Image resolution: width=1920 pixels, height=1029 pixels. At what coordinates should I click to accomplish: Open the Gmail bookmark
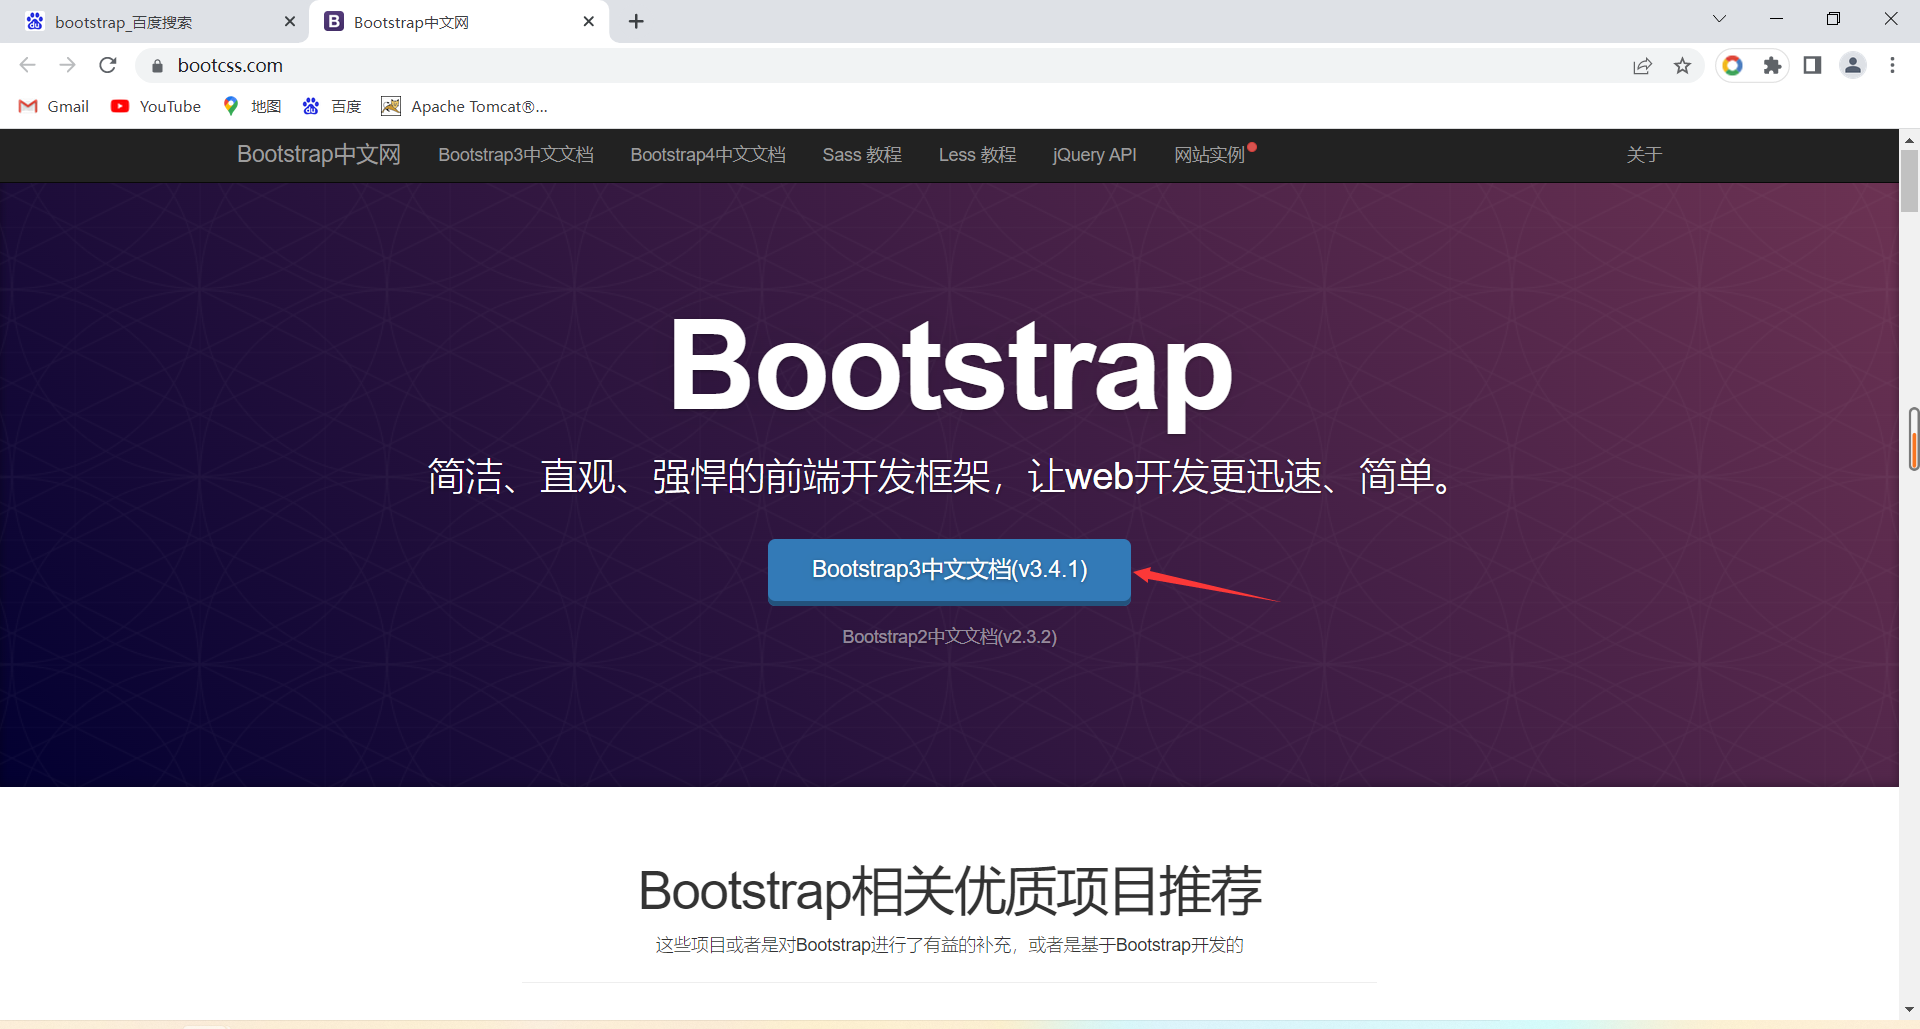click(x=54, y=106)
